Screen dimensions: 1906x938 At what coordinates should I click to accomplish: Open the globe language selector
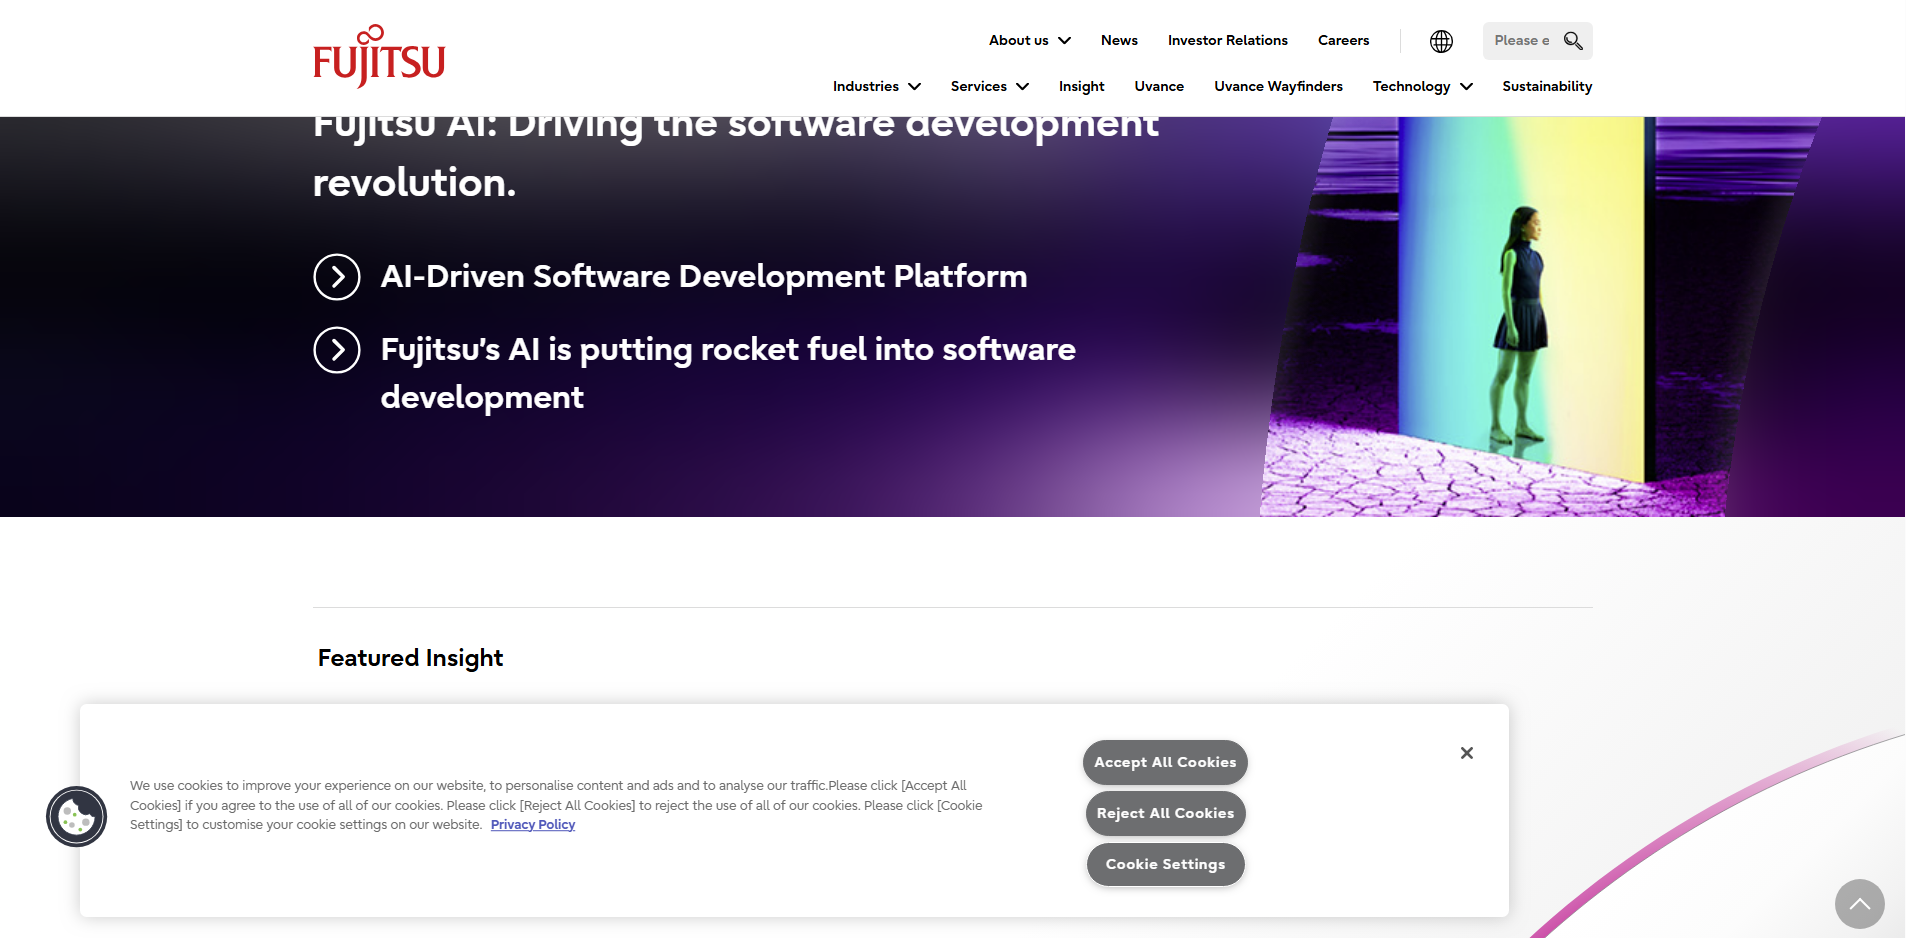tap(1441, 41)
